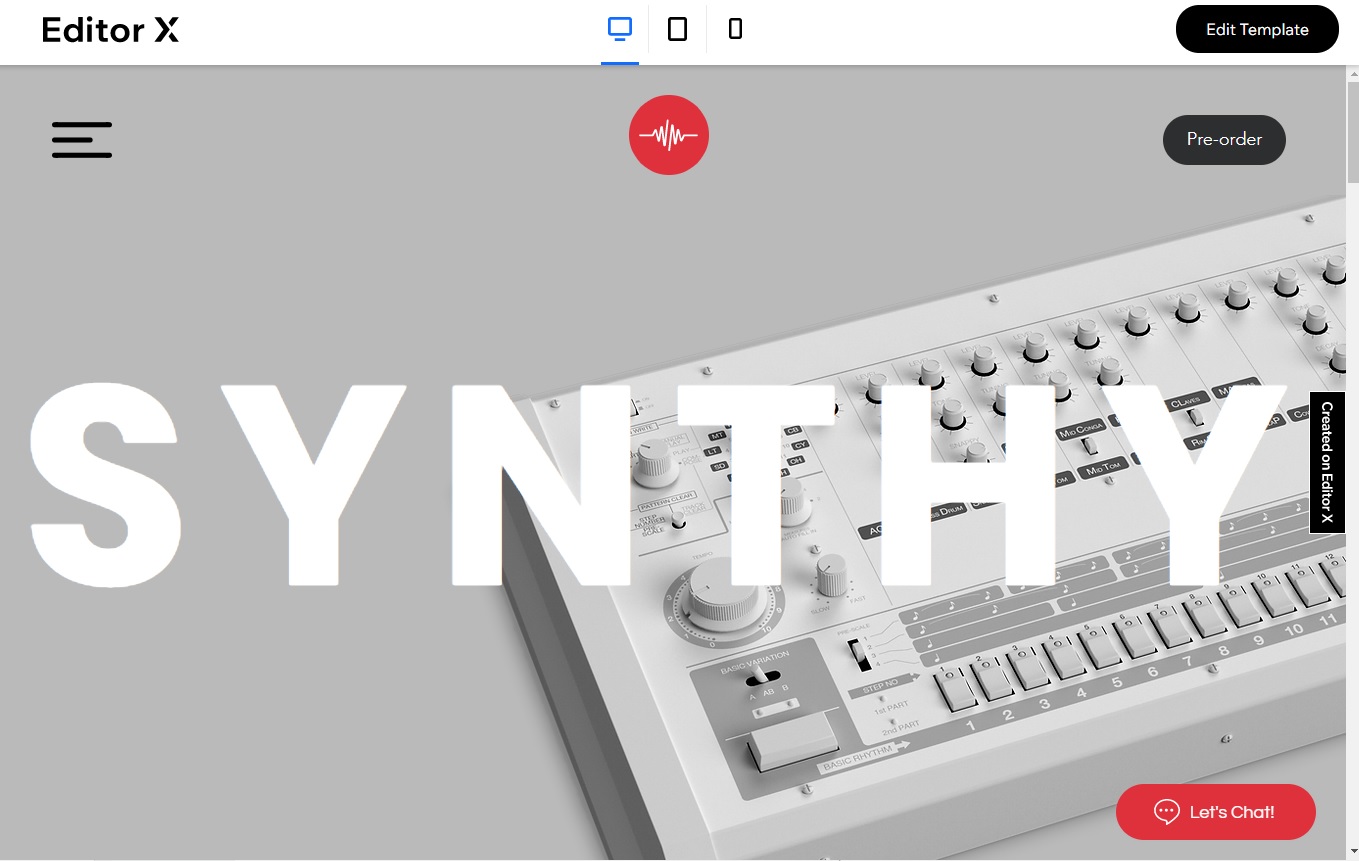Click the Created on Editor X side tab
1359x861 pixels.
(x=1327, y=462)
